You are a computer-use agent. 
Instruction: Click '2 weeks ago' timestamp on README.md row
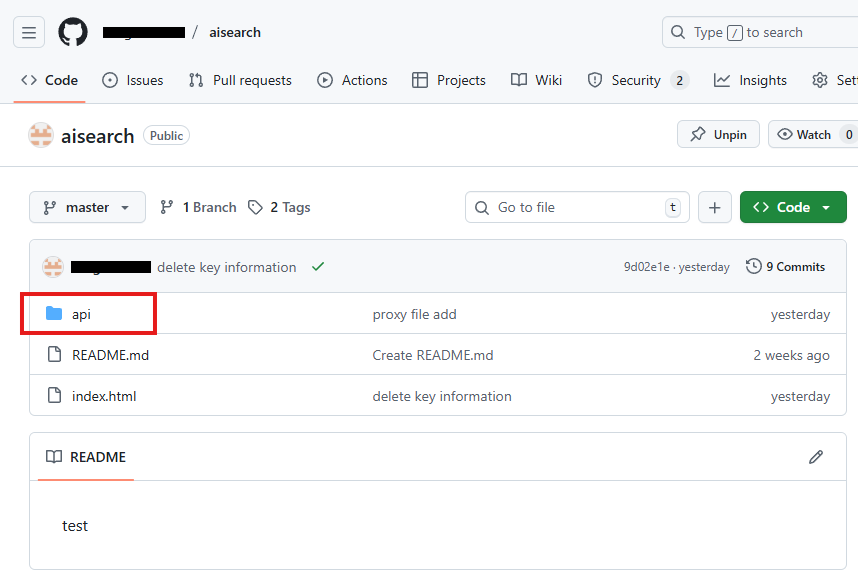[x=791, y=355]
